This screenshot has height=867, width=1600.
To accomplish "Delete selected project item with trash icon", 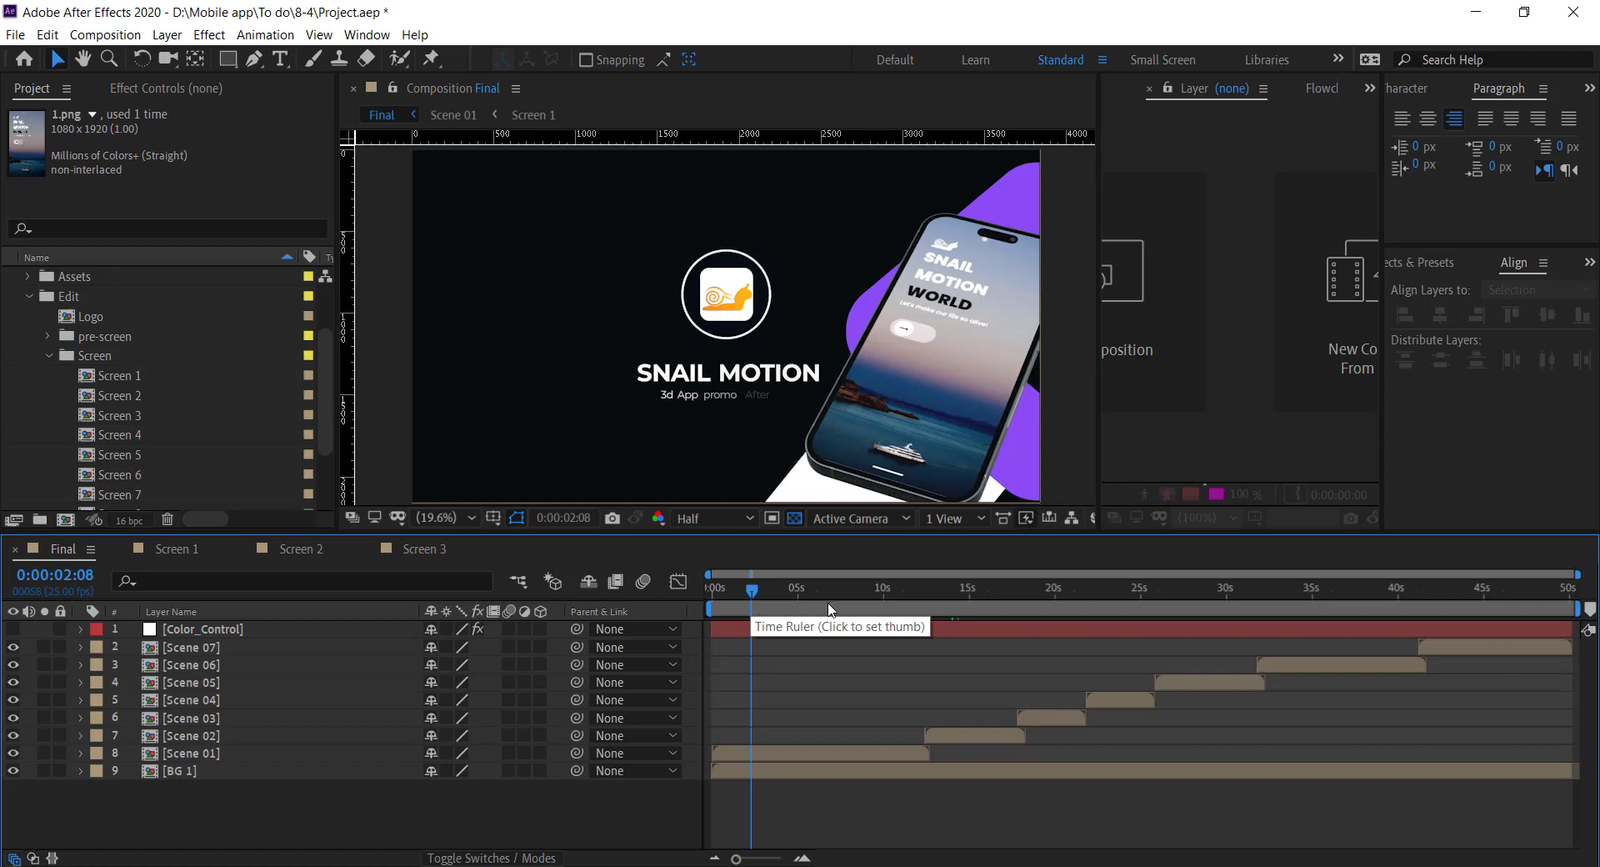I will [x=167, y=520].
